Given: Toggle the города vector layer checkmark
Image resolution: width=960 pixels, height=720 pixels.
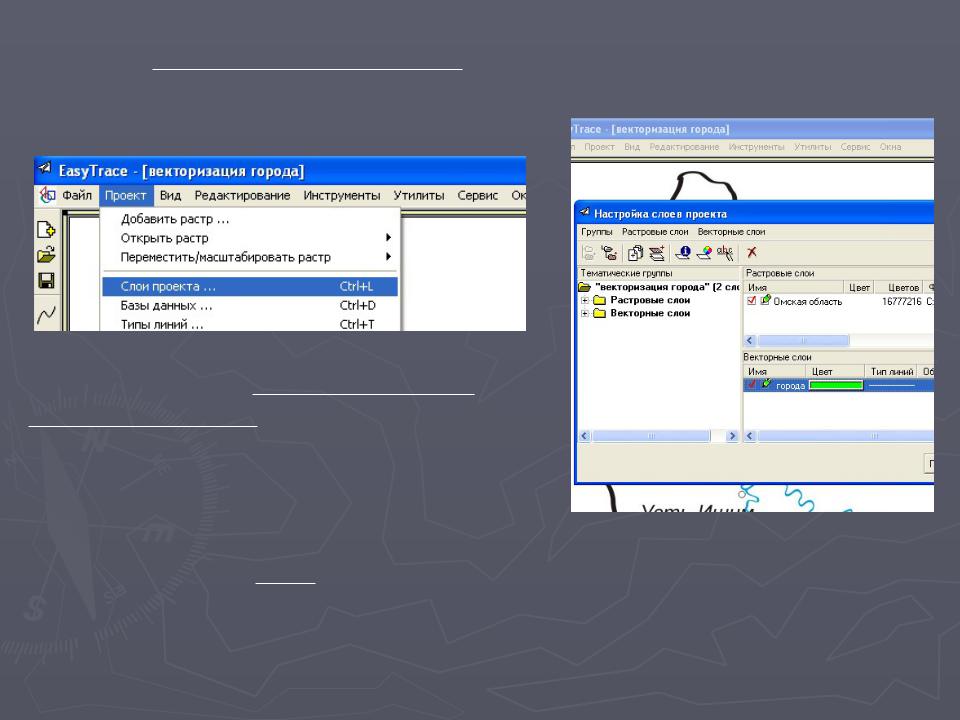Looking at the screenshot, I should point(751,384).
